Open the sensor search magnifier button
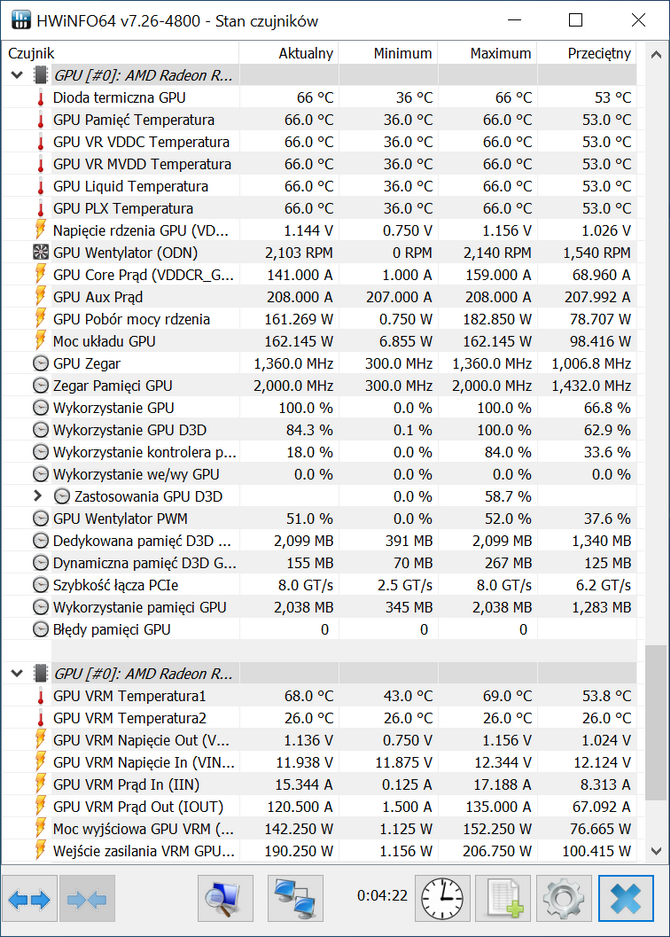670x937 pixels. click(x=225, y=899)
